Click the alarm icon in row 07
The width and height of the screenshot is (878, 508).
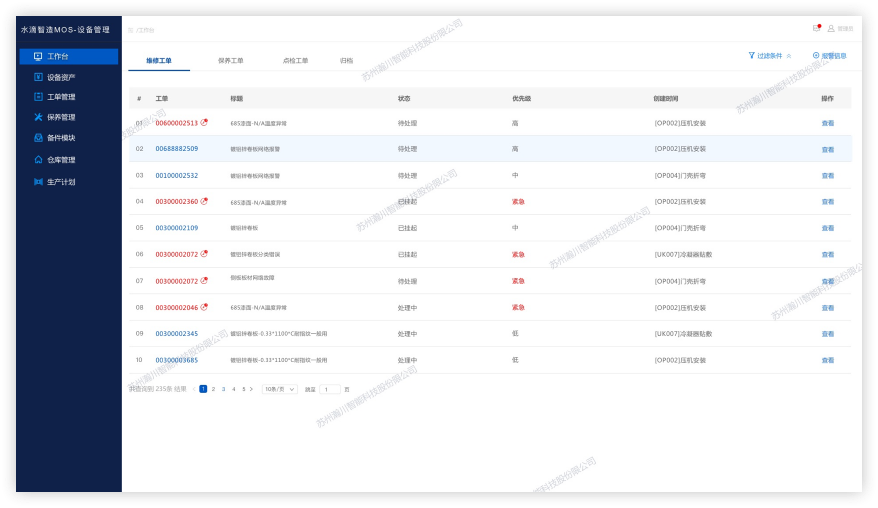204,281
